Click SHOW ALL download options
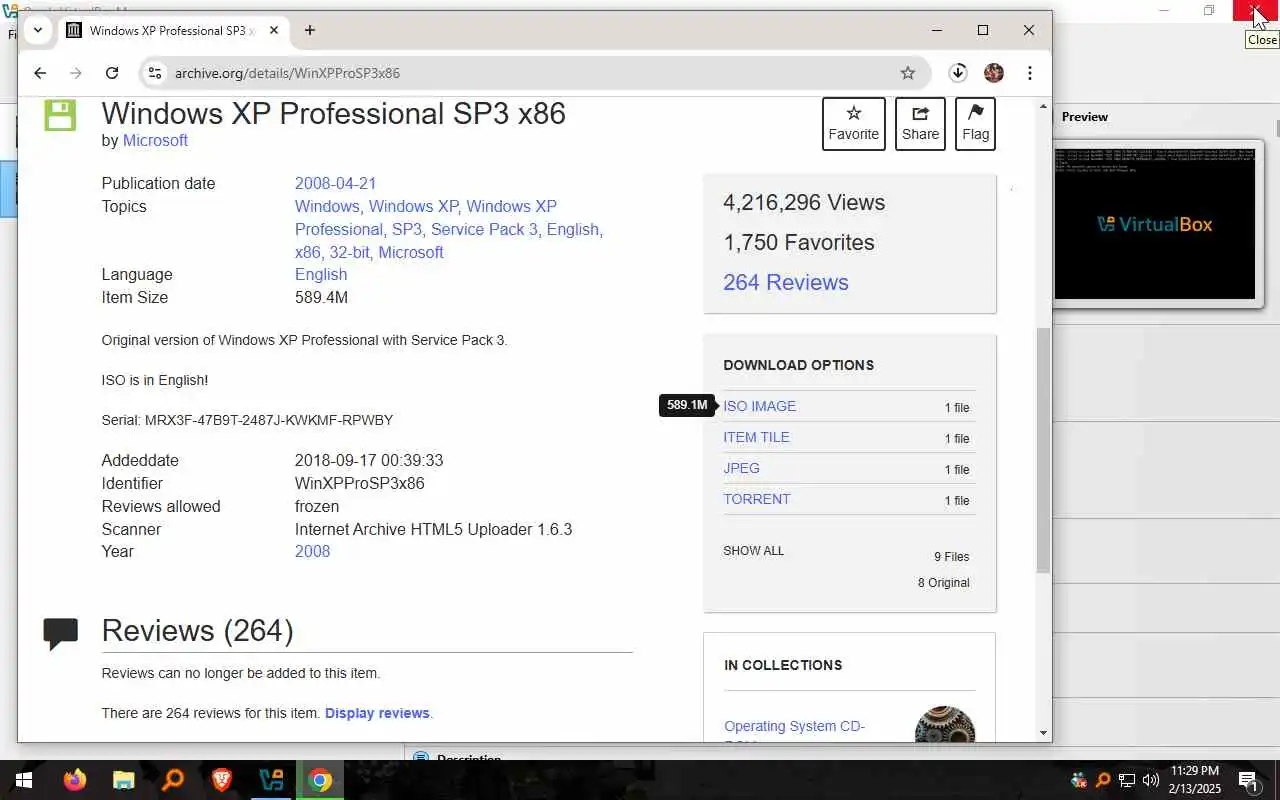 [x=753, y=551]
